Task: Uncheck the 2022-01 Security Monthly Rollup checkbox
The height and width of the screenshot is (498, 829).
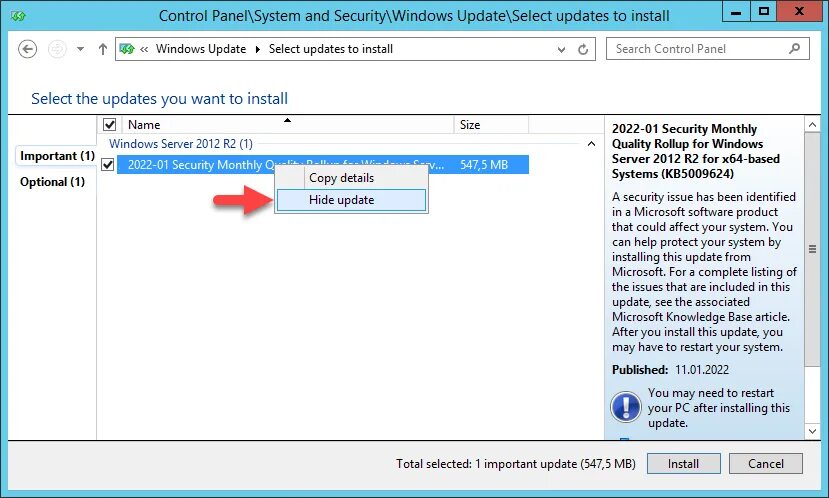Action: coord(108,165)
